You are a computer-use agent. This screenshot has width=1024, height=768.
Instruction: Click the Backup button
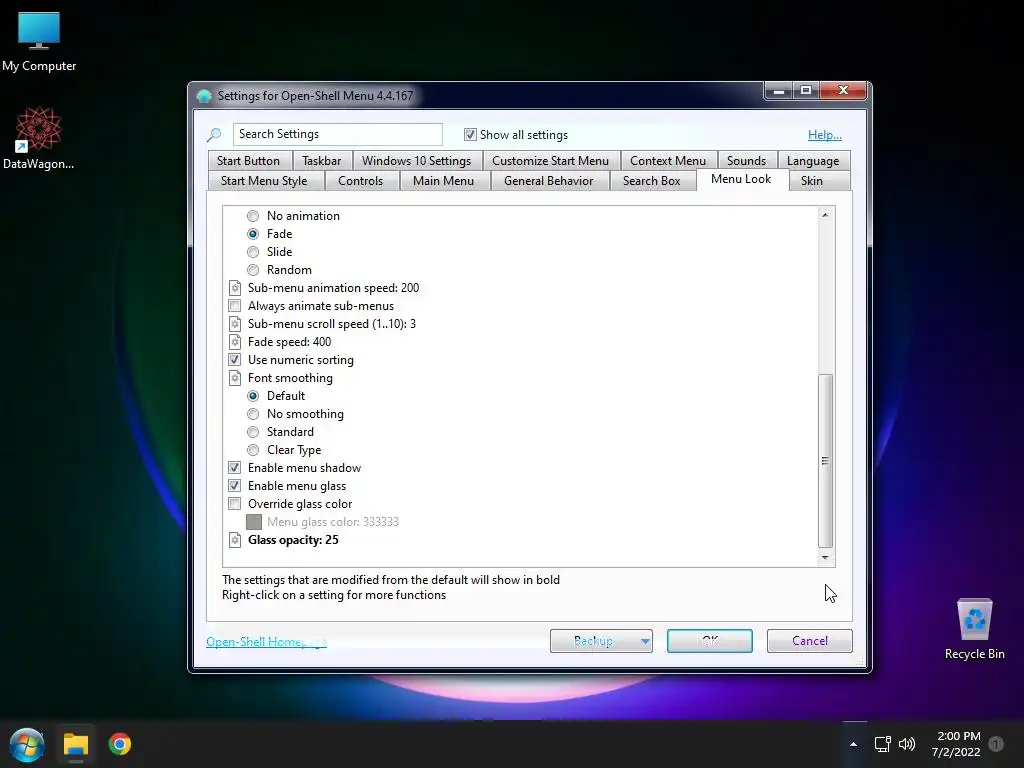(594, 641)
